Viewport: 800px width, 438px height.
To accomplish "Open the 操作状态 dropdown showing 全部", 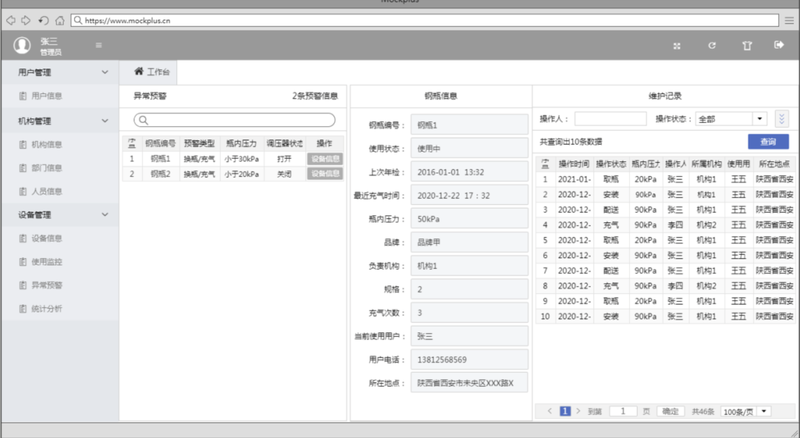I will pyautogui.click(x=731, y=119).
